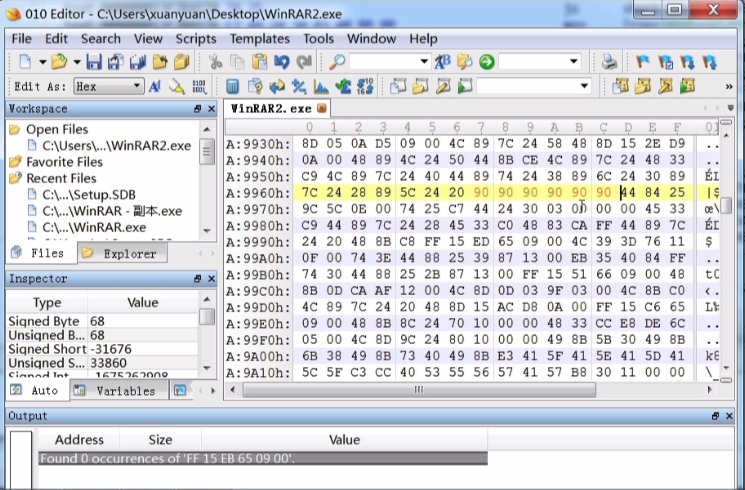The width and height of the screenshot is (745, 490).
Task: Close the WinRAR2.exe tab
Action: pos(322,108)
